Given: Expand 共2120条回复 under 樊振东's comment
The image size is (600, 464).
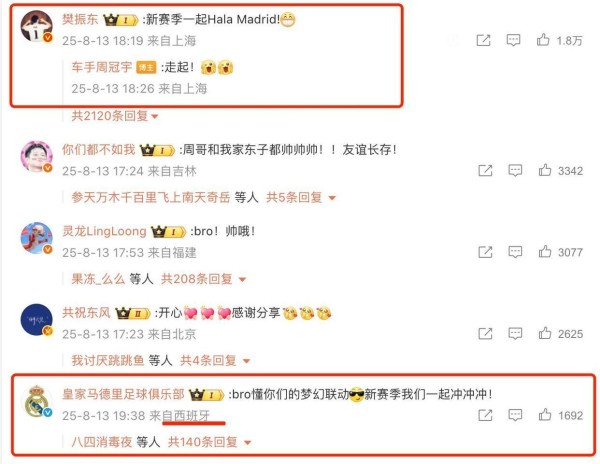Looking at the screenshot, I should [114, 116].
